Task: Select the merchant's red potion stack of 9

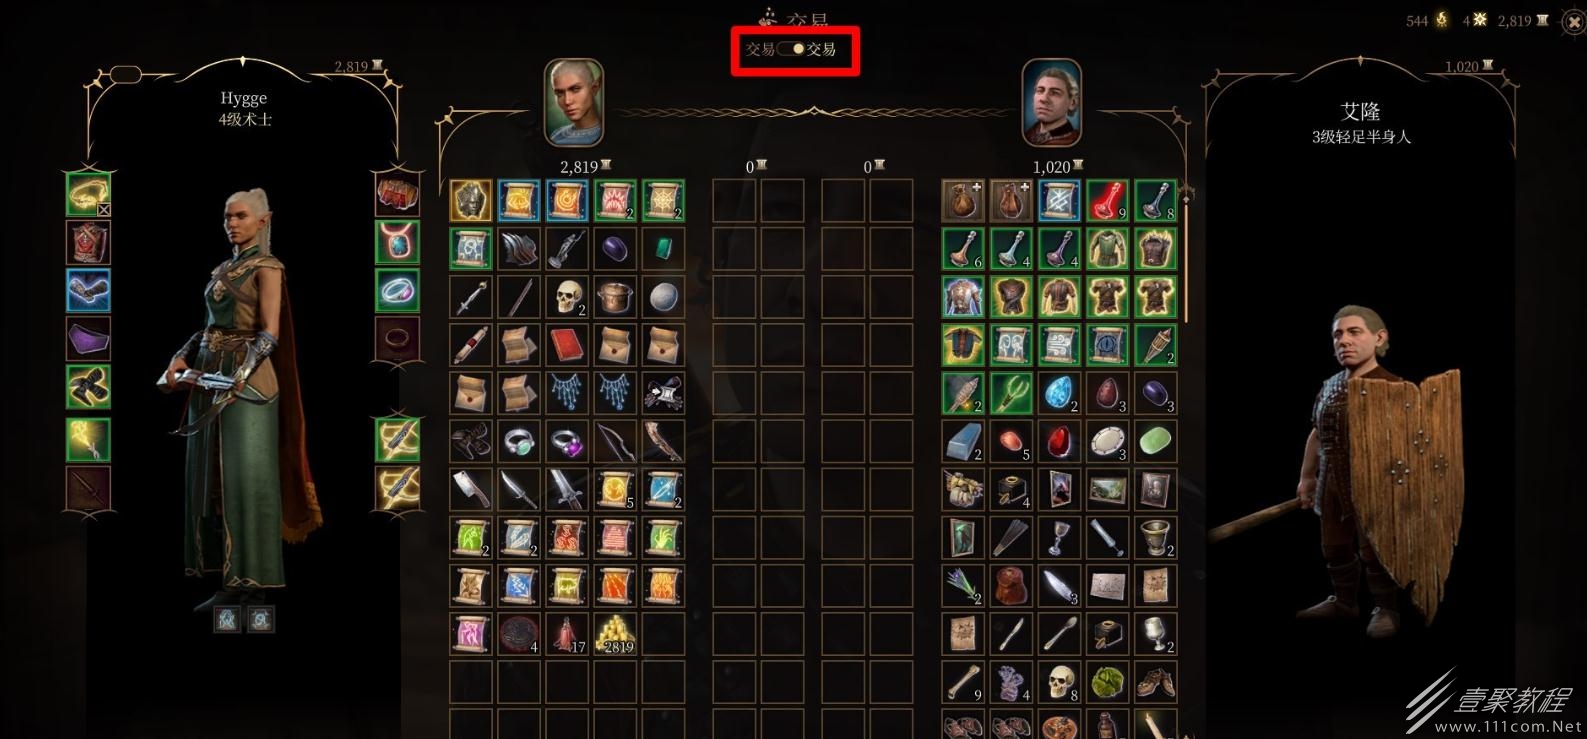Action: click(1107, 201)
